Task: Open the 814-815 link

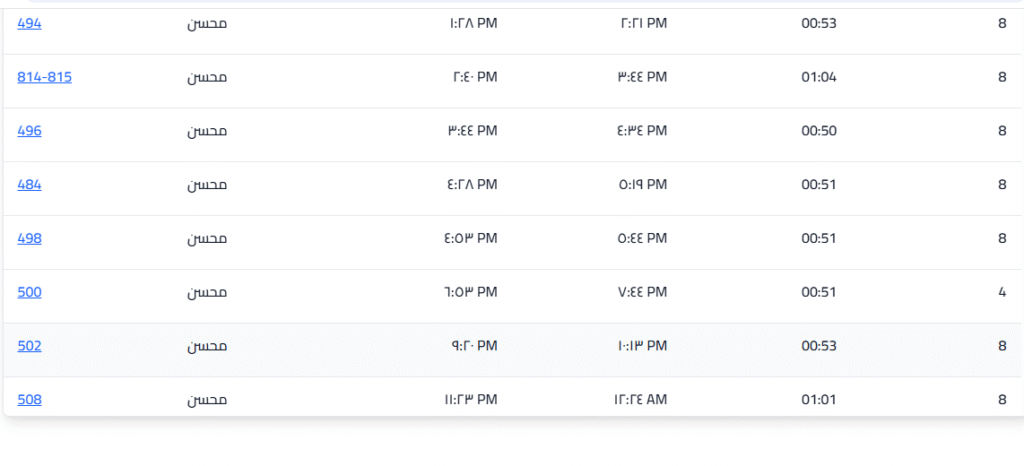Action: 44,76
